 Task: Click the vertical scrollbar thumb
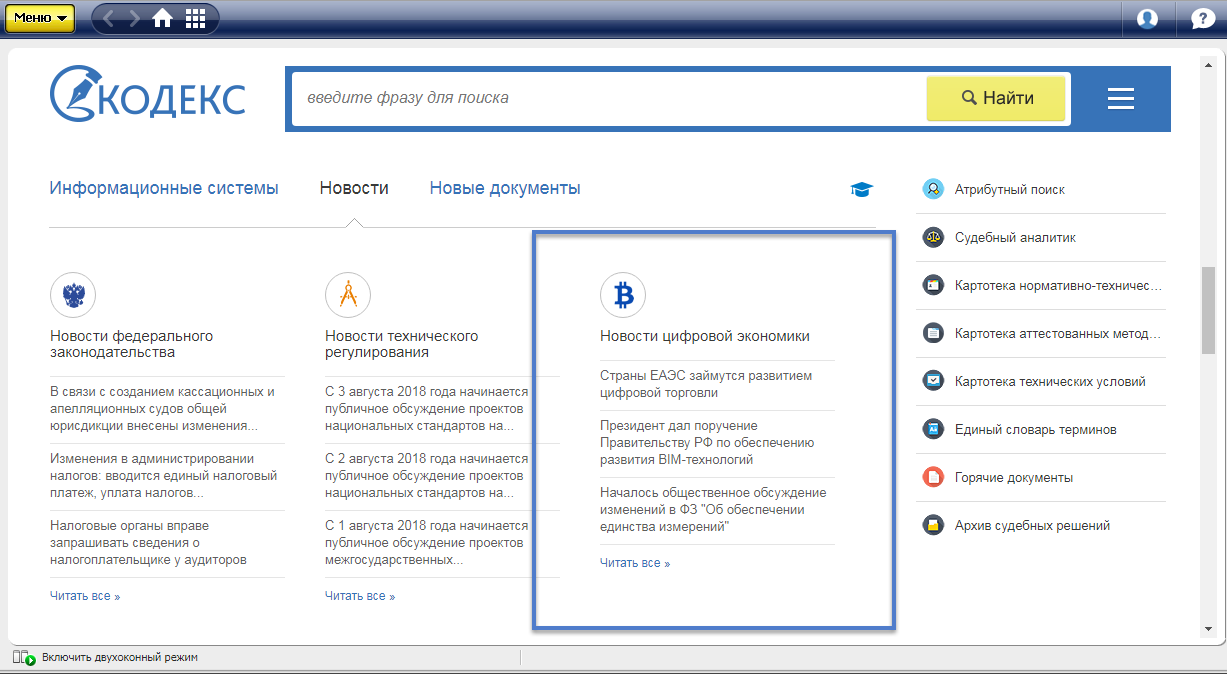(1208, 310)
